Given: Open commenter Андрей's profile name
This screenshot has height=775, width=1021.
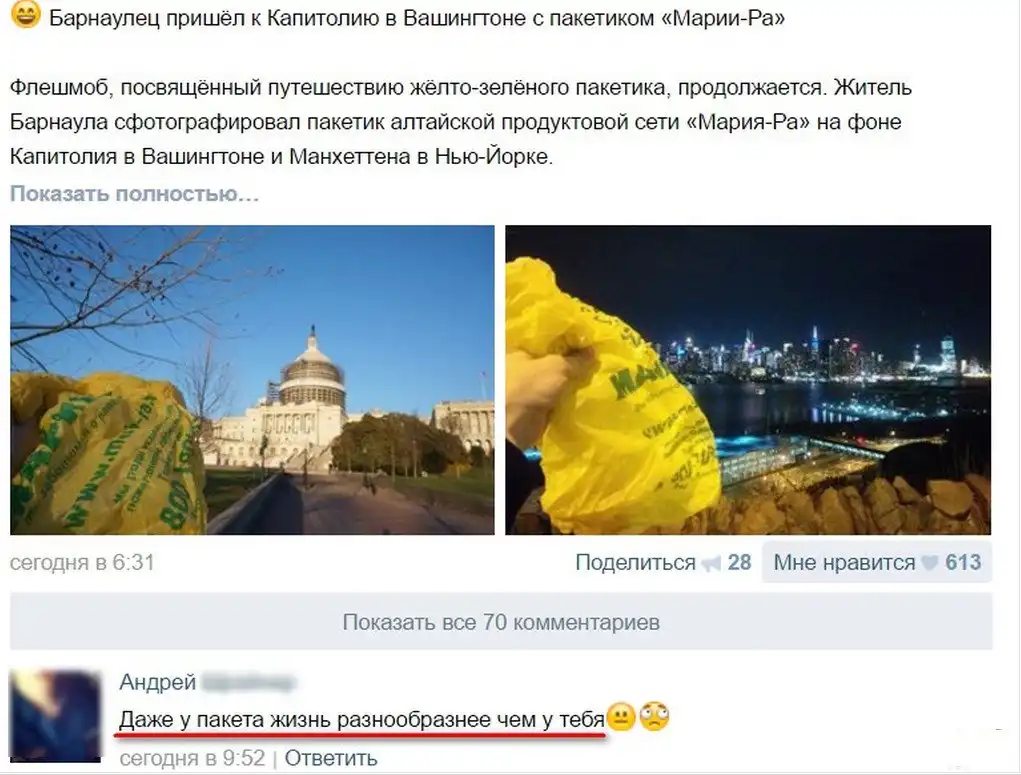Looking at the screenshot, I should tap(158, 682).
